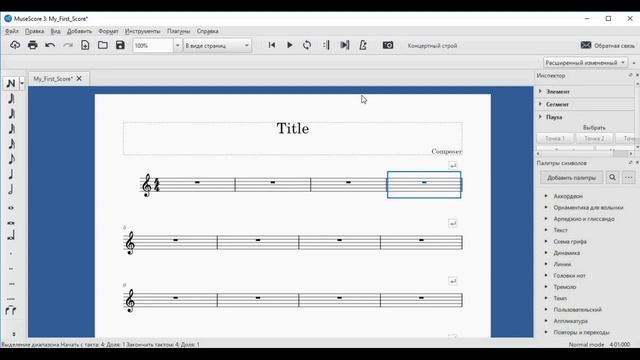Select the eighth note duration
This screenshot has width=640, height=360.
pos(11,159)
